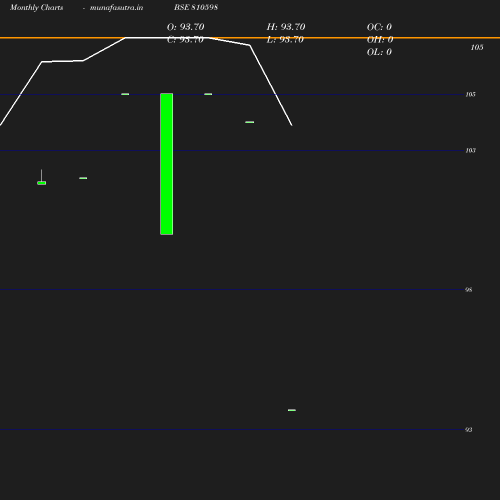Click the 'L: 93.70' low value
Image resolution: width=500 pixels, height=500 pixels.
click(x=285, y=40)
